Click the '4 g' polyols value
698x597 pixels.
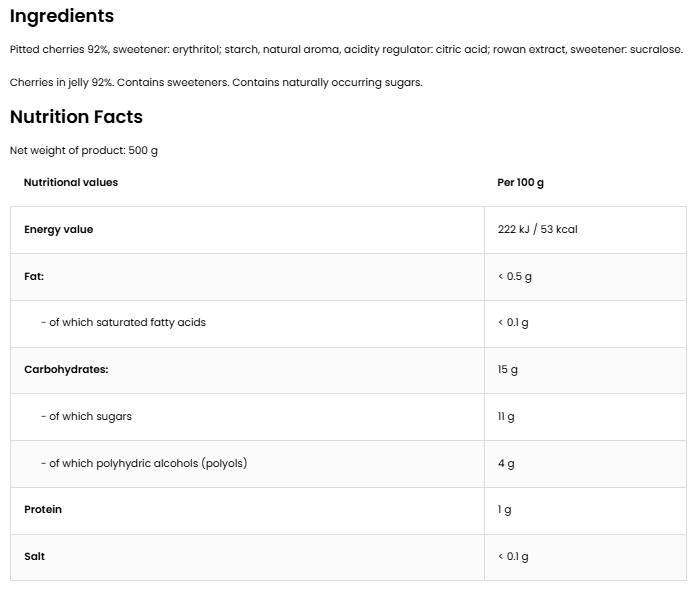(505, 463)
